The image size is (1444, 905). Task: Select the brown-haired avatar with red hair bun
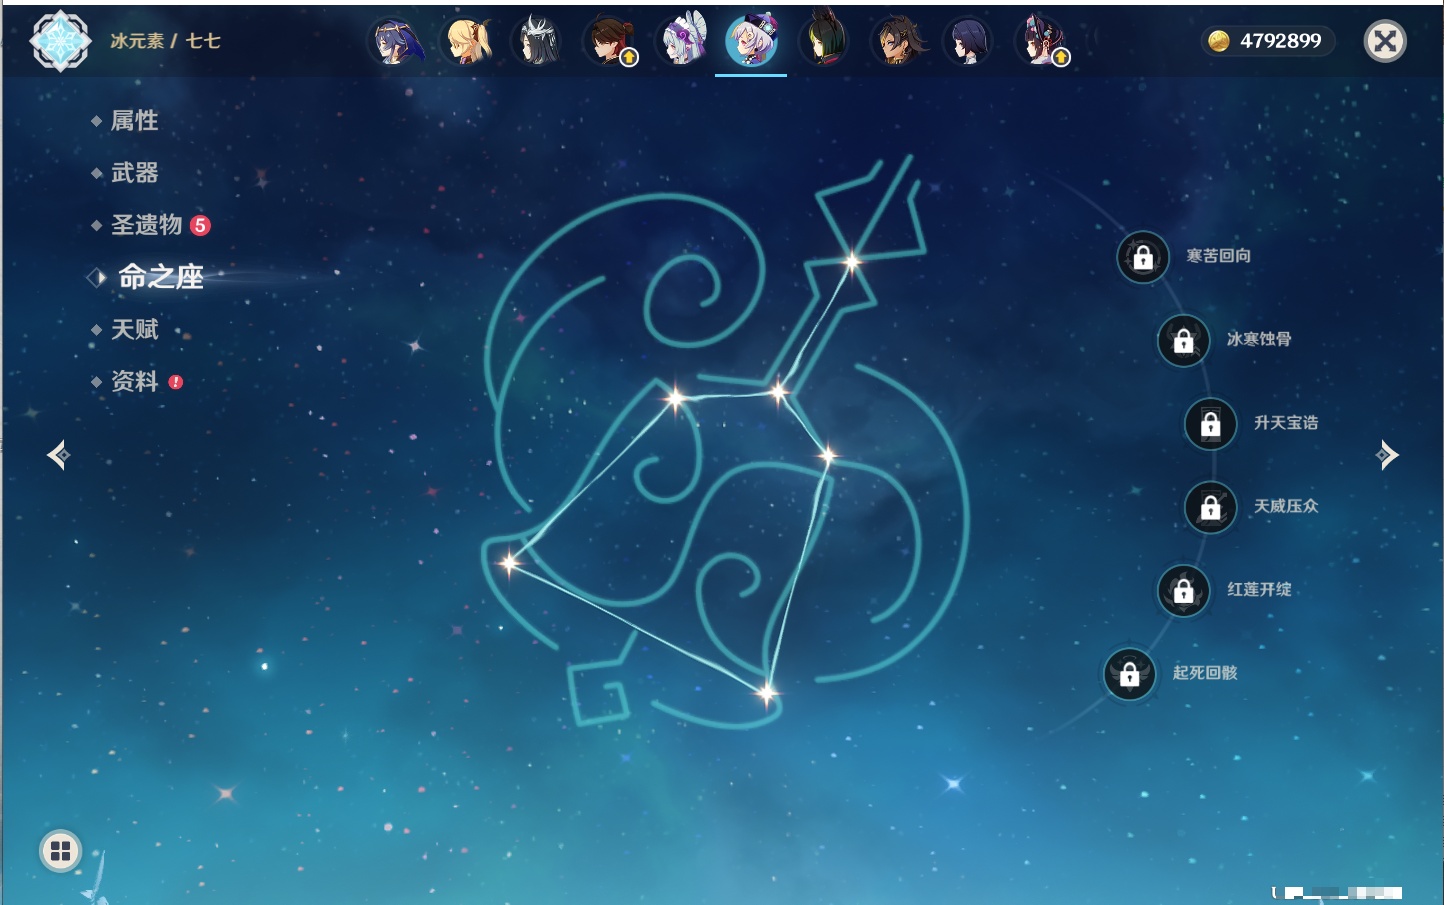click(610, 42)
